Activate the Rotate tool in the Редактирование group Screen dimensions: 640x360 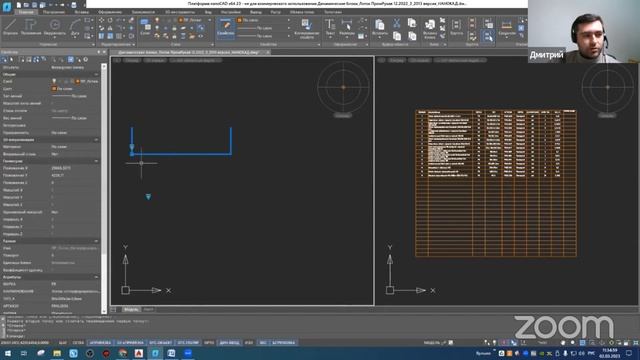[x=110, y=20]
